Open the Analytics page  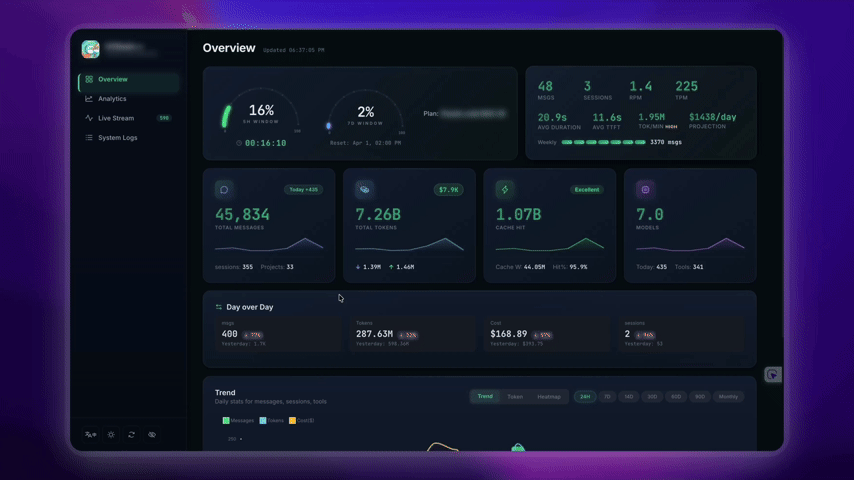pyautogui.click(x=129, y=99)
